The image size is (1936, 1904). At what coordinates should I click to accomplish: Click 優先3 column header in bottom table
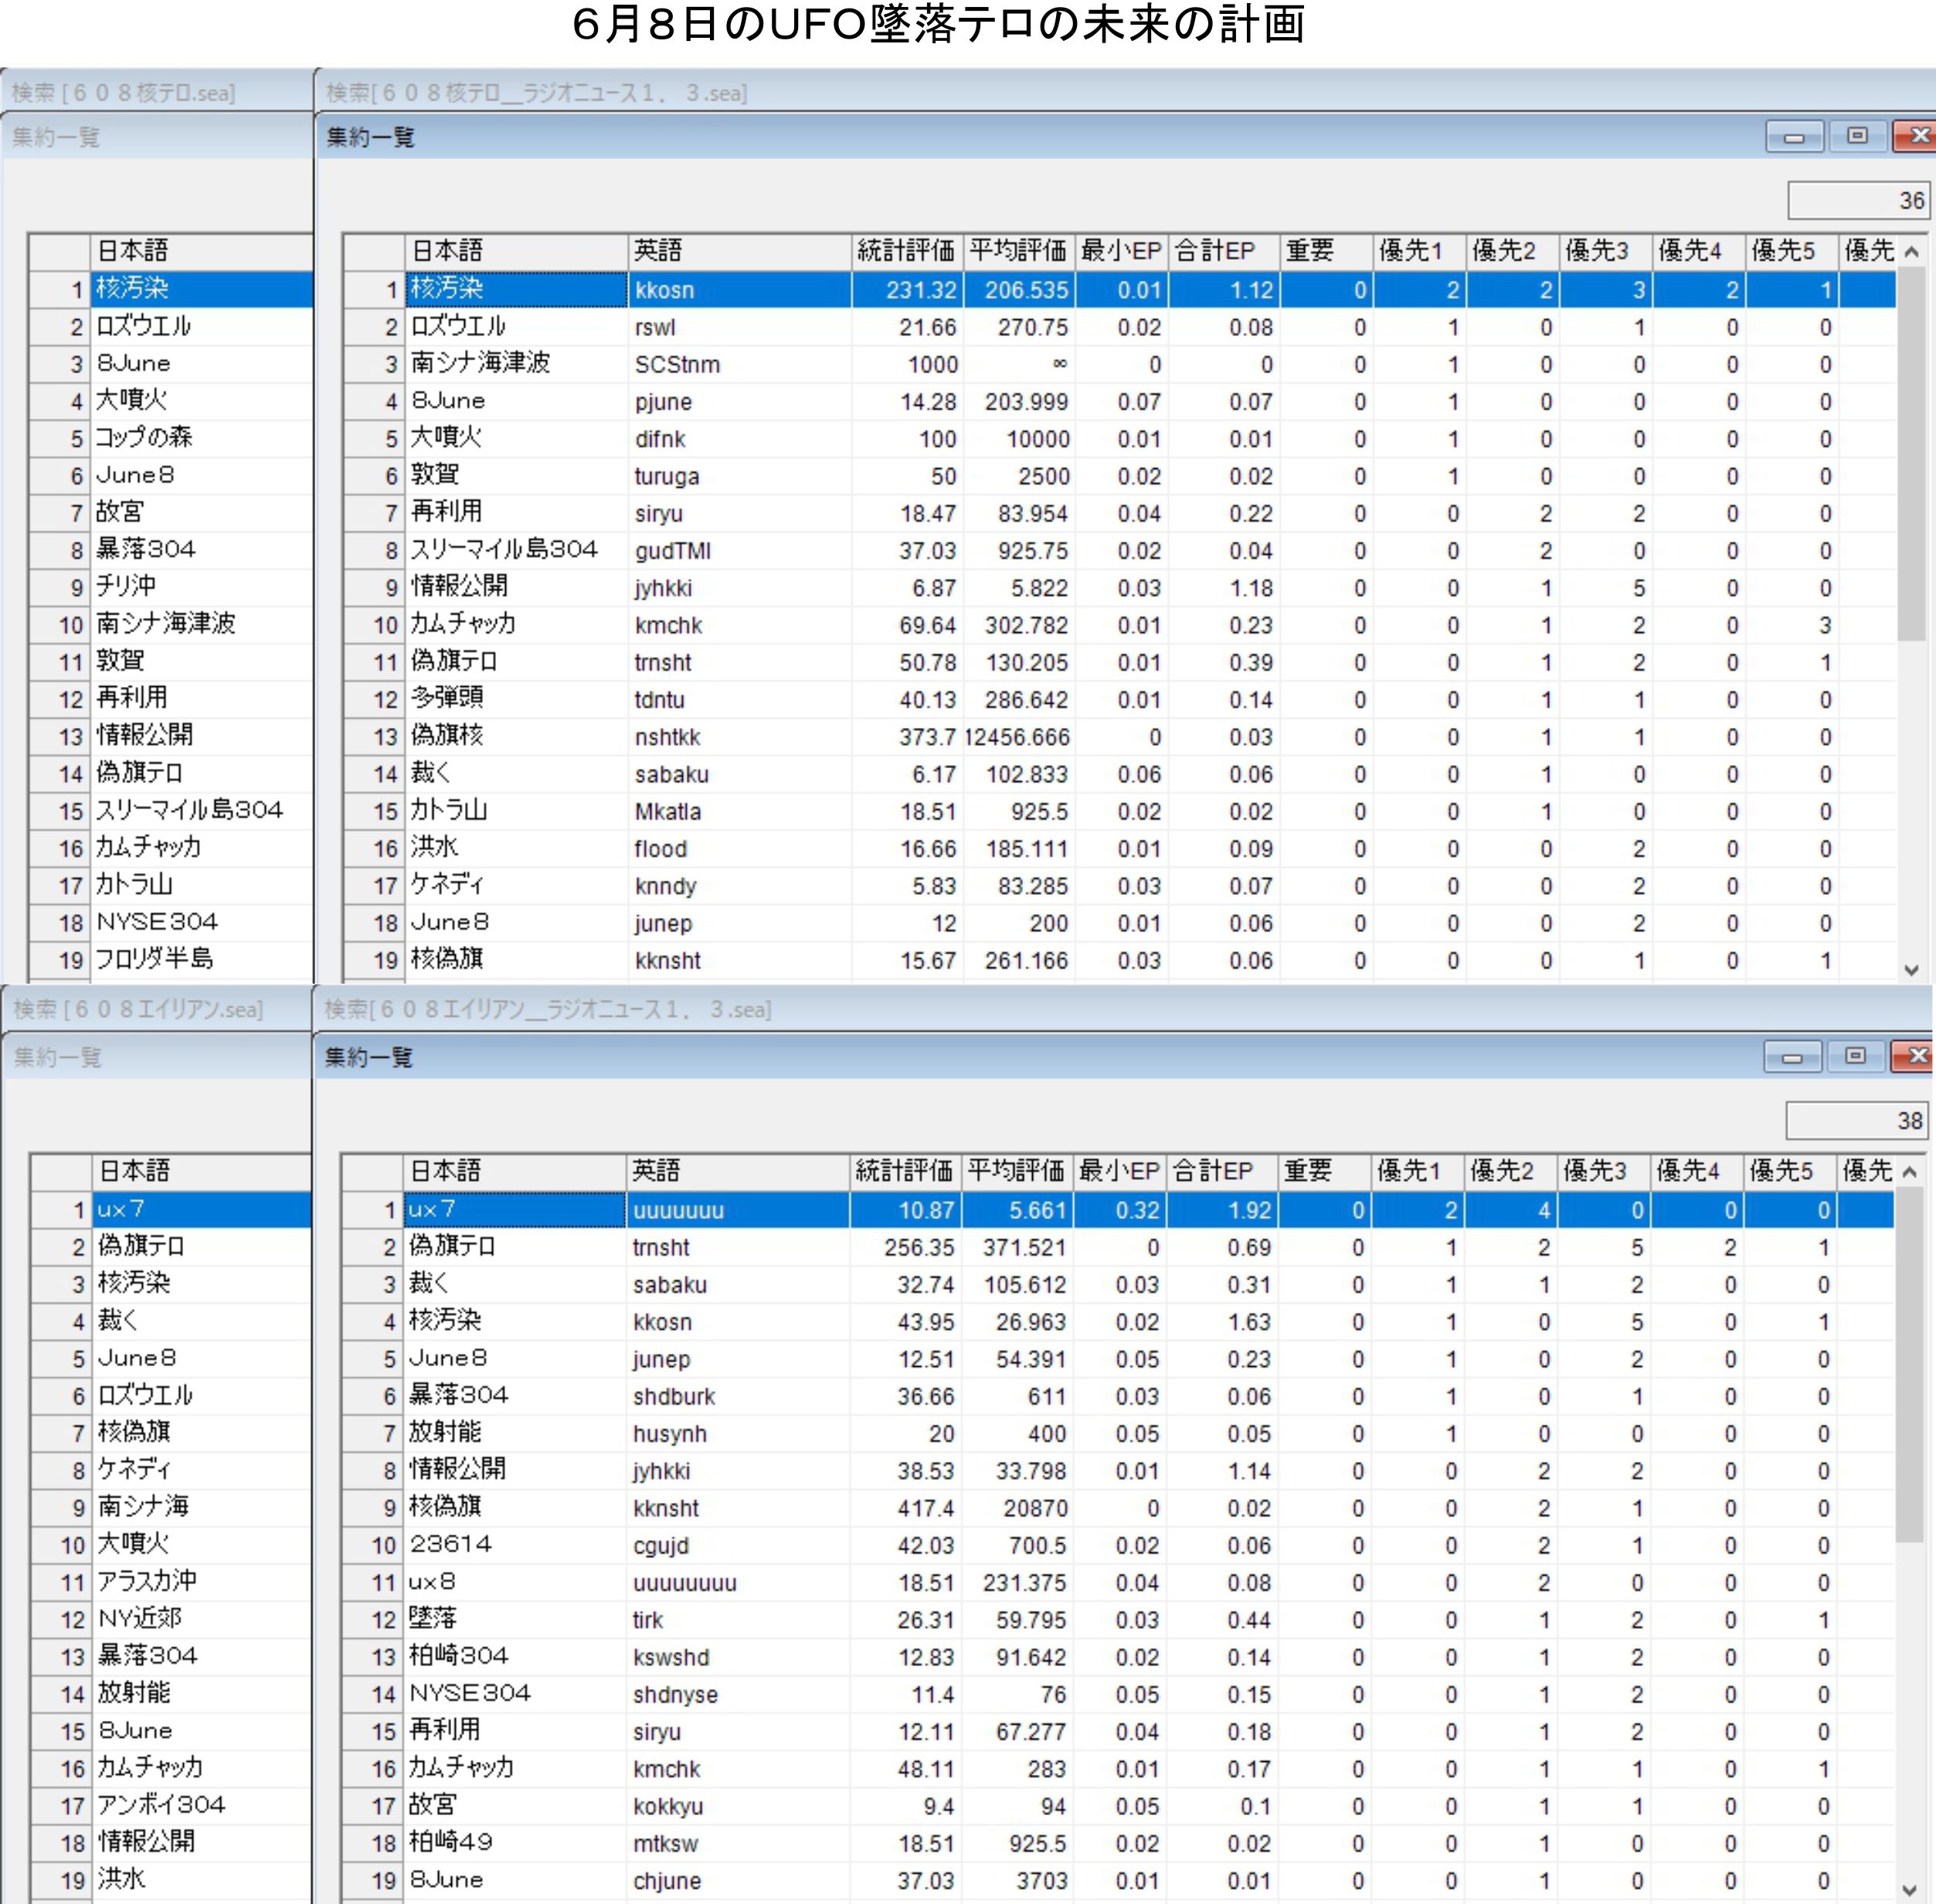pyautogui.click(x=1604, y=1171)
